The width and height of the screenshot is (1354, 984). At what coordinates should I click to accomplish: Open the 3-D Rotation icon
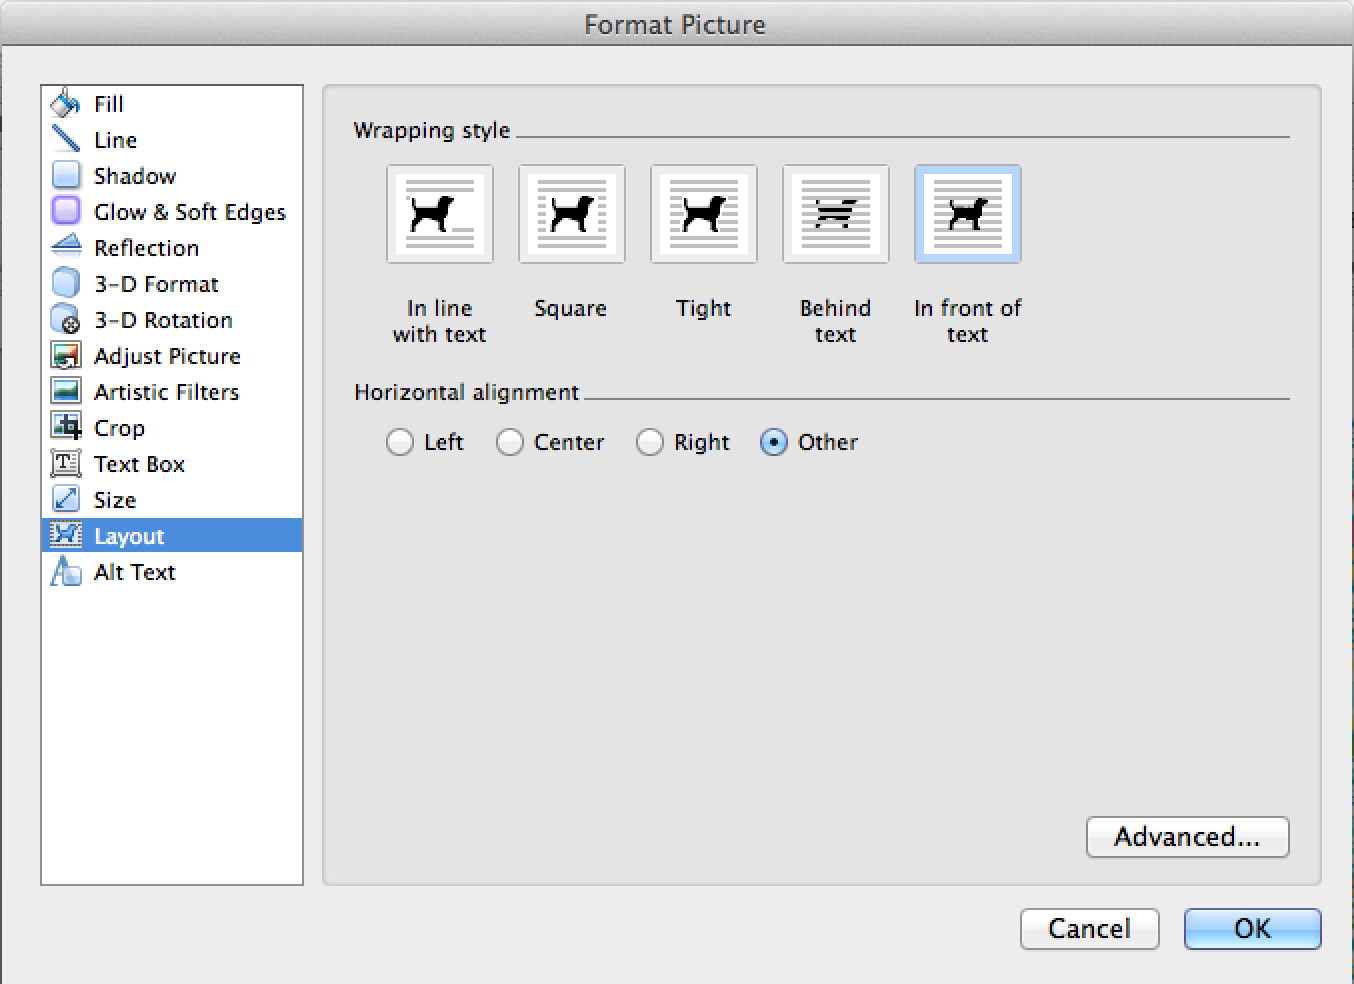pos(66,319)
